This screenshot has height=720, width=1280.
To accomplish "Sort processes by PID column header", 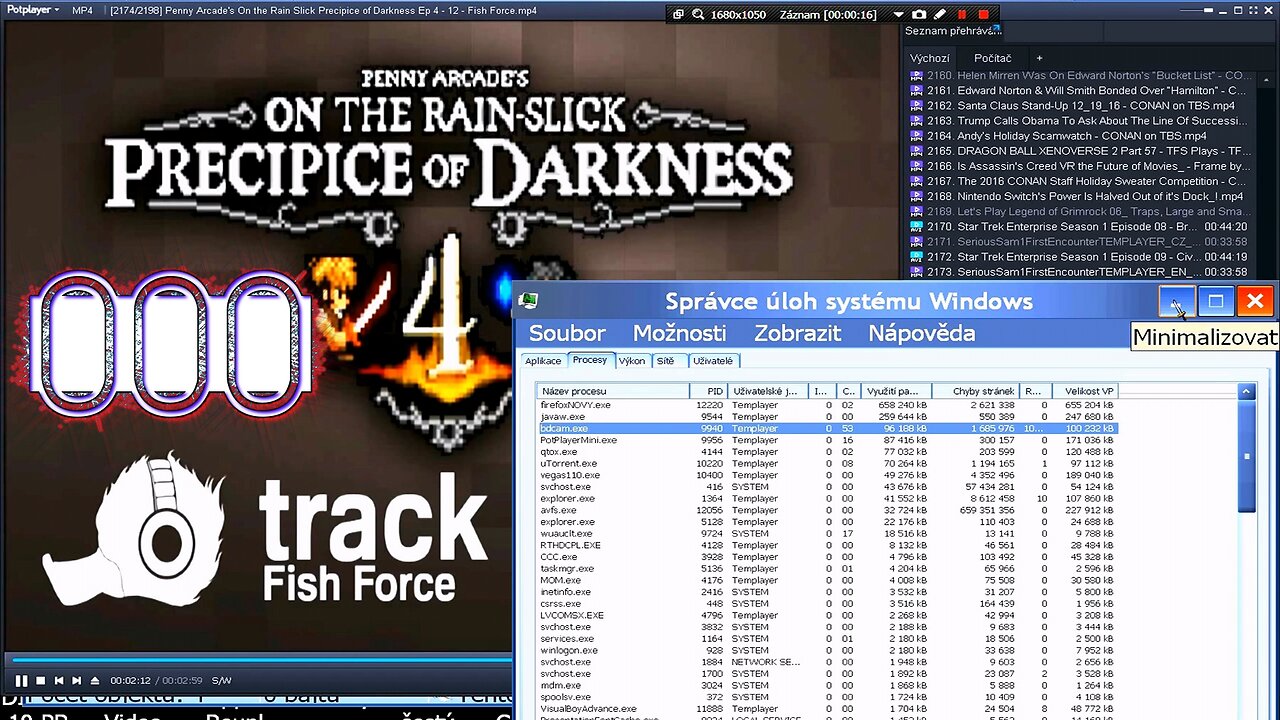I will (708, 391).
